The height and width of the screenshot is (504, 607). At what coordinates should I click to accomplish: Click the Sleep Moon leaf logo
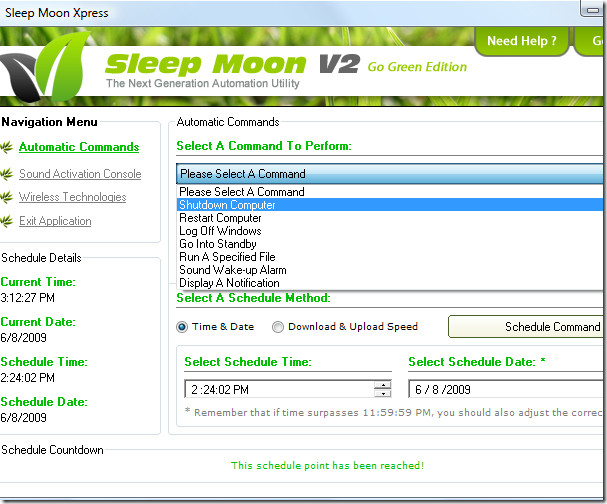coord(46,67)
